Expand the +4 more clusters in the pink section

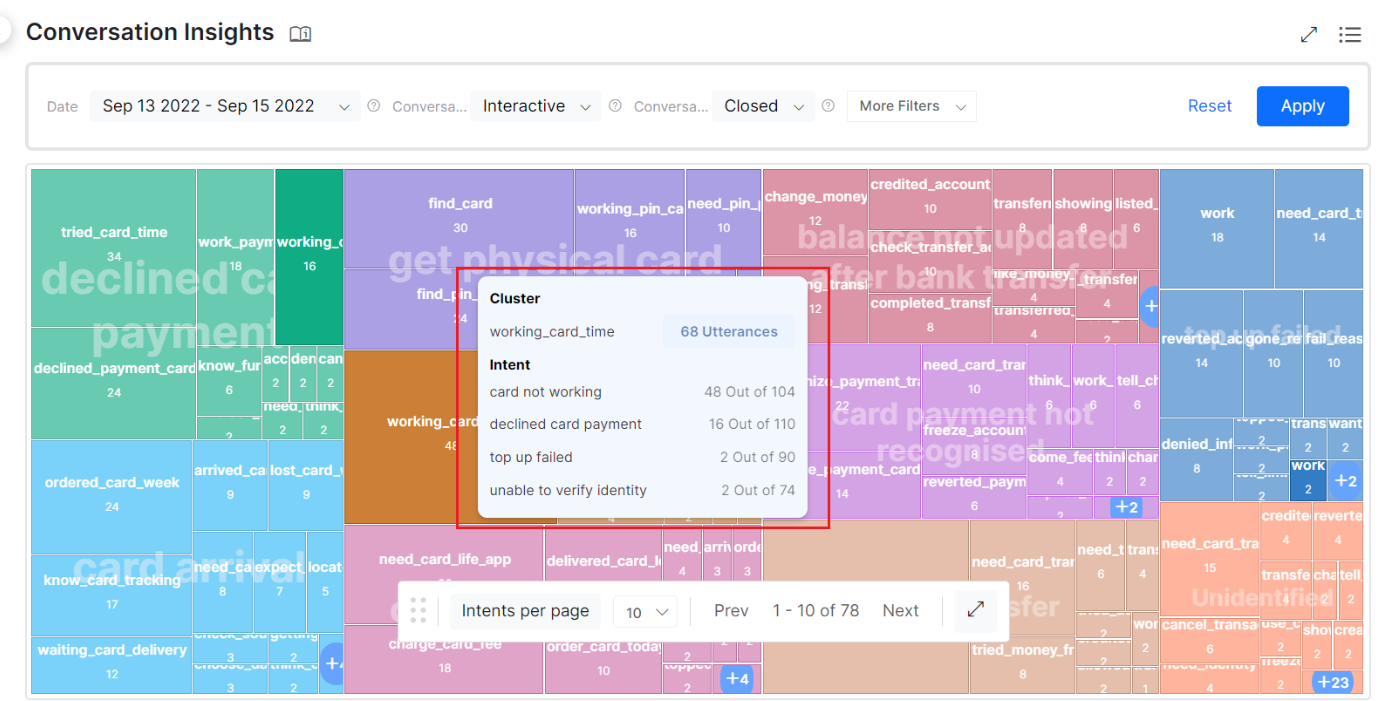pyautogui.click(x=737, y=679)
